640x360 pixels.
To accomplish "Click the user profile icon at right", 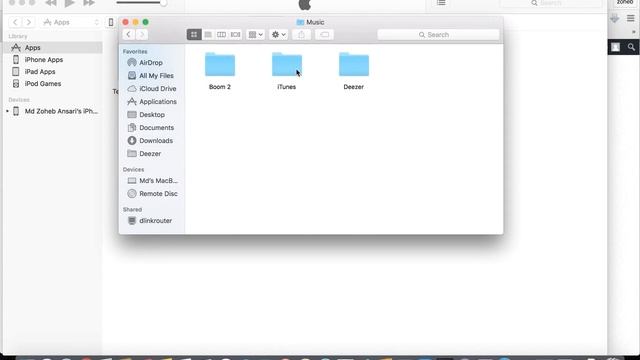I will [x=616, y=47].
